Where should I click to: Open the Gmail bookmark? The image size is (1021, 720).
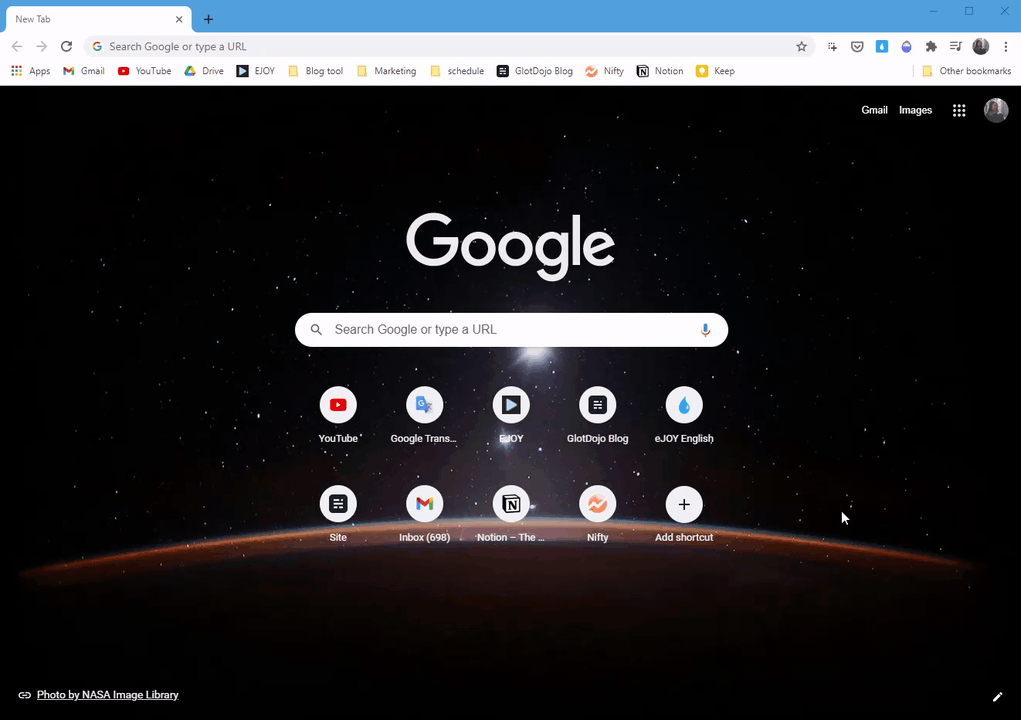point(84,71)
